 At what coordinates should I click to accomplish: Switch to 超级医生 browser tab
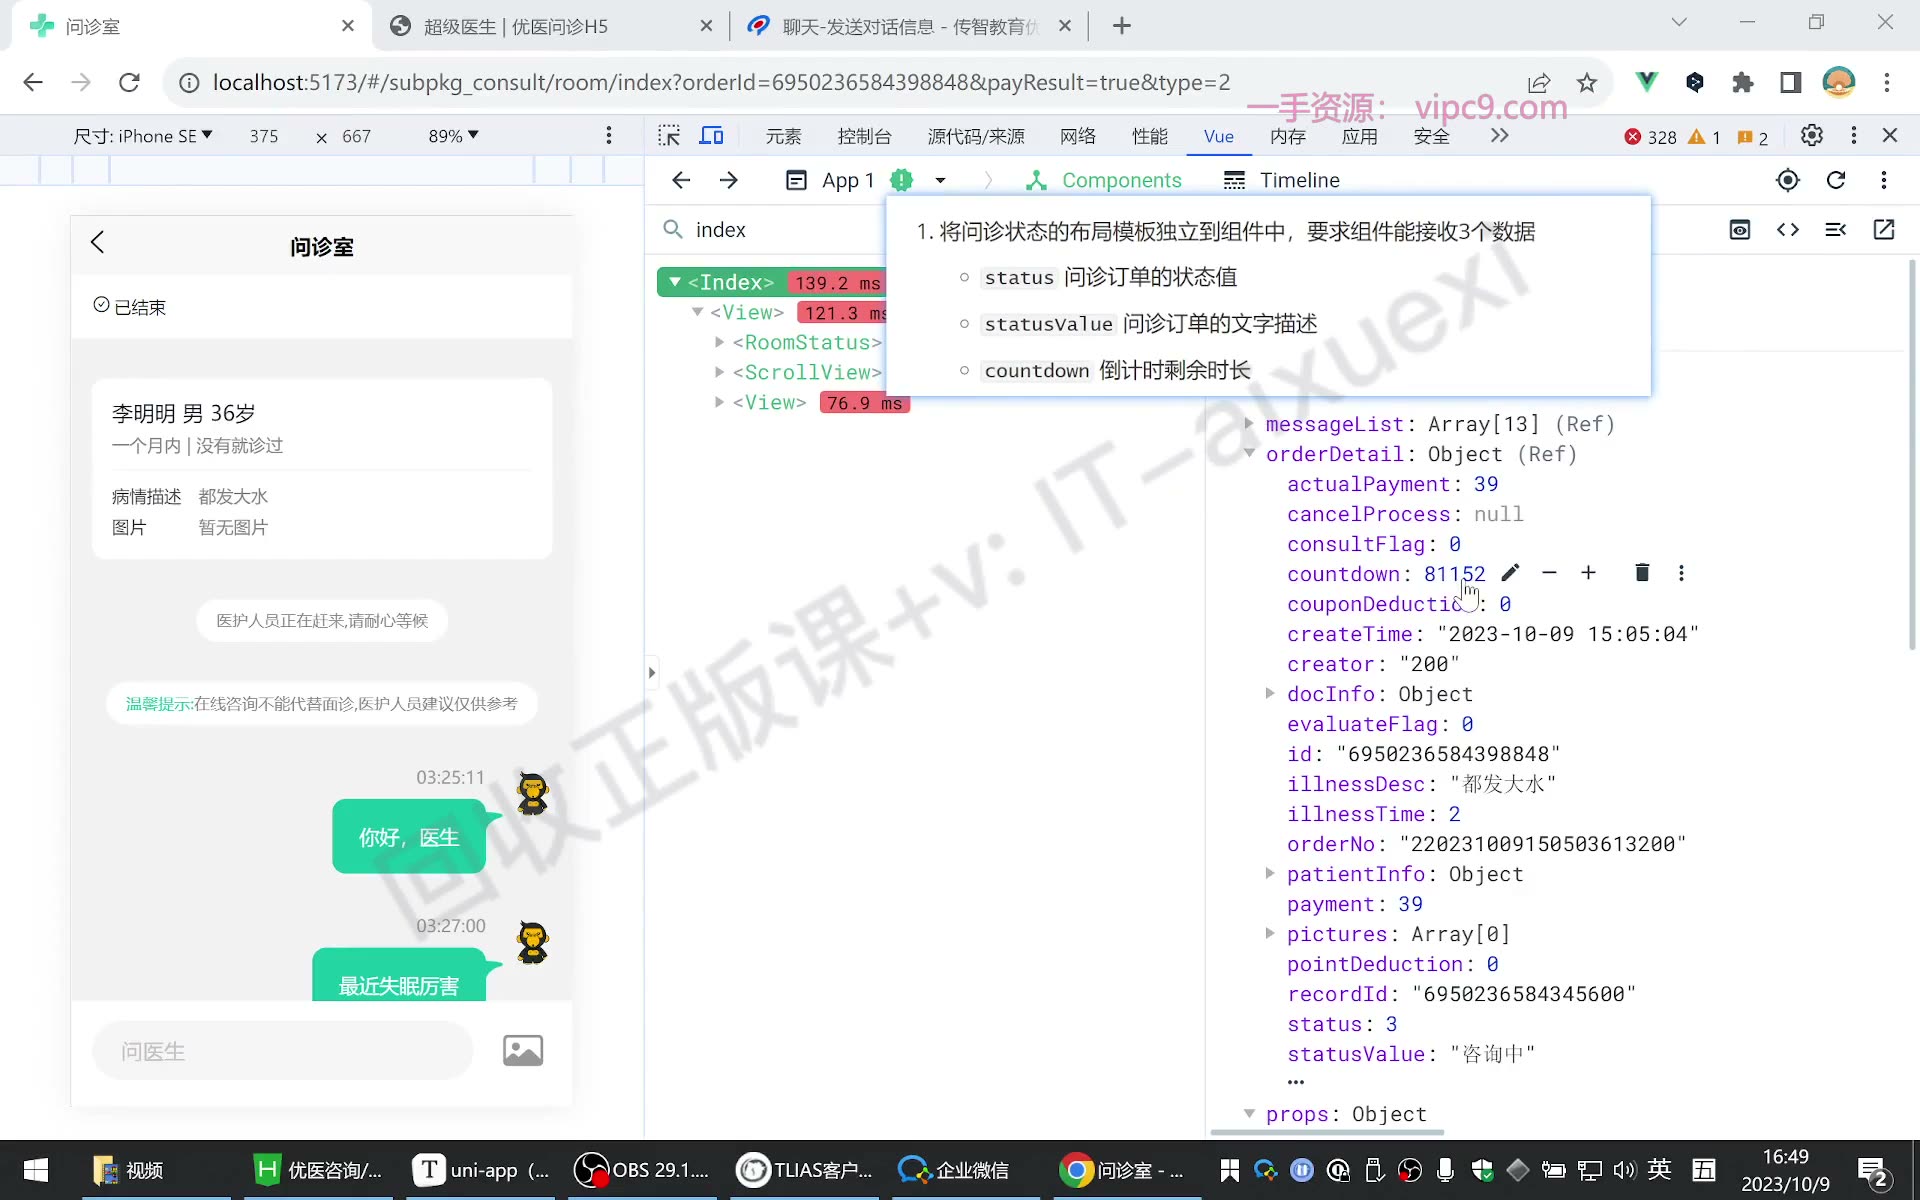pos(551,26)
